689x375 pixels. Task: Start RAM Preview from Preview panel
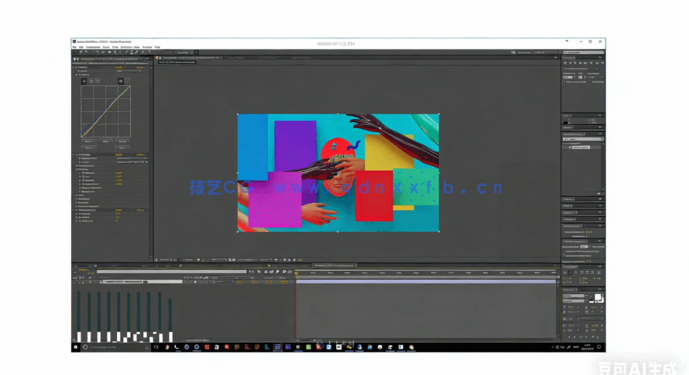pos(602,63)
